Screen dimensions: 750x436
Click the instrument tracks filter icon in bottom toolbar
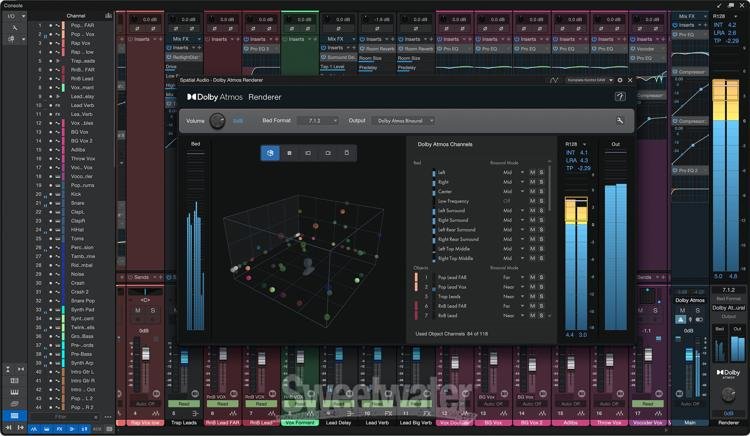point(46,429)
